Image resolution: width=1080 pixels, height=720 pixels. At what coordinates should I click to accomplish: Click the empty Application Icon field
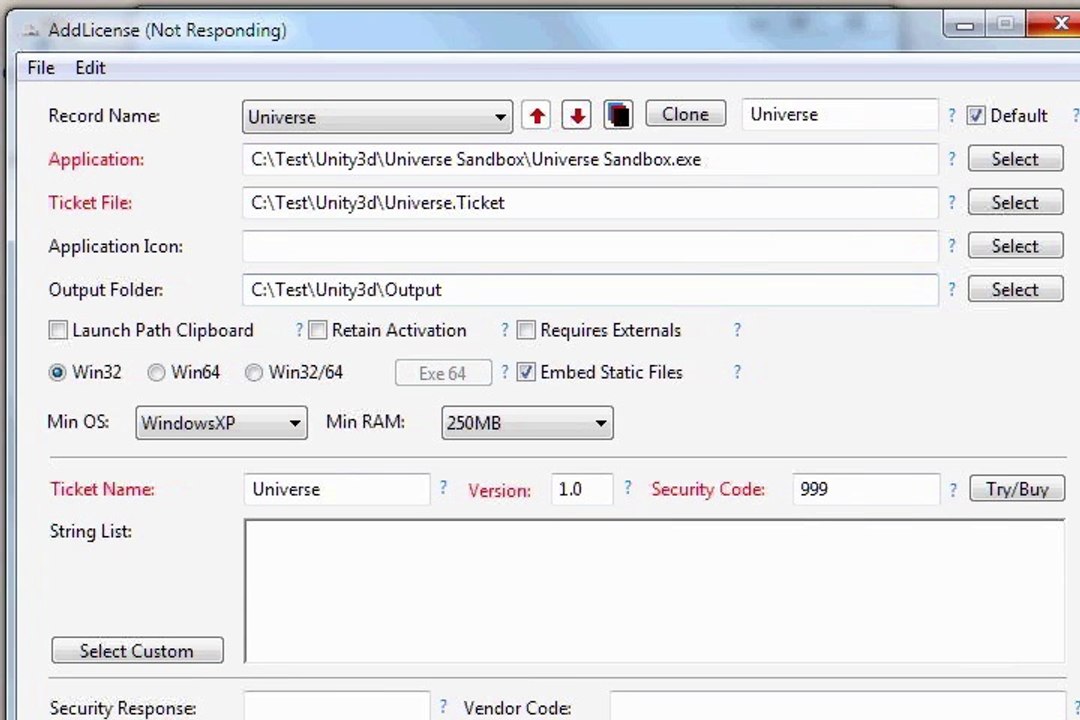(590, 246)
